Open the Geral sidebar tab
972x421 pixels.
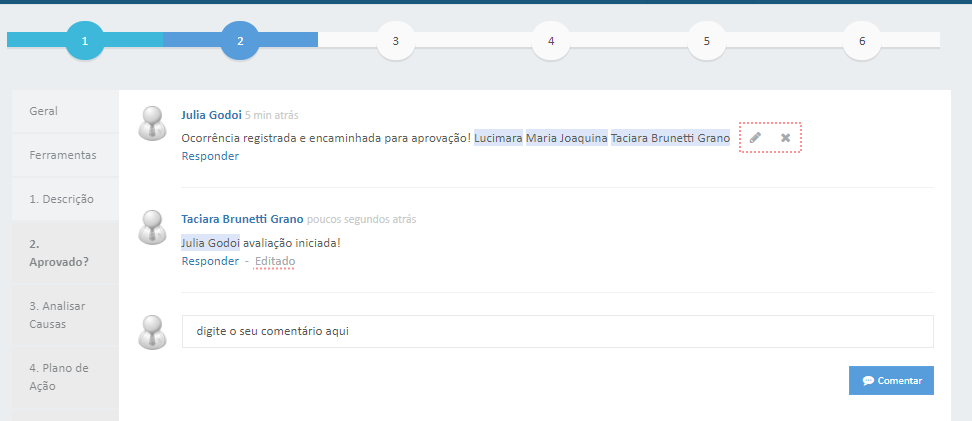[x=66, y=112]
